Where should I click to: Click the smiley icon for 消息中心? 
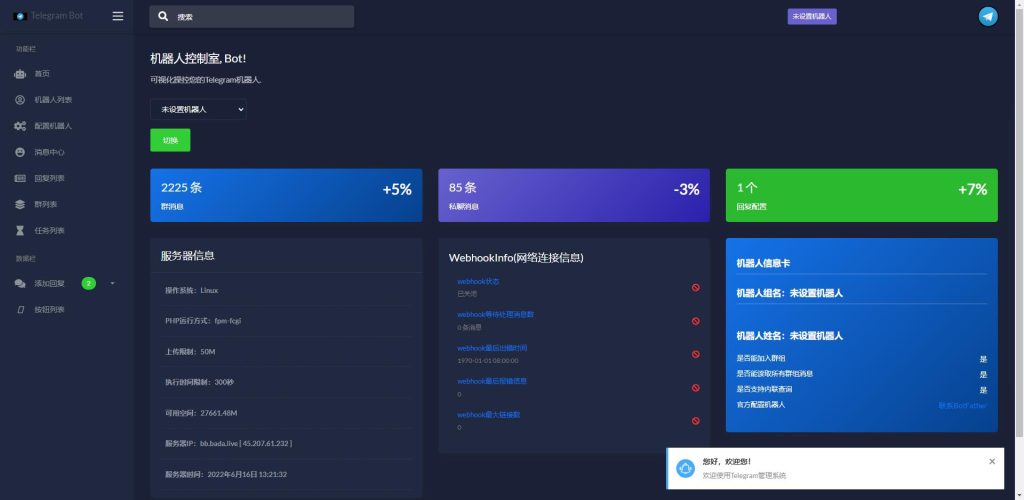20,152
